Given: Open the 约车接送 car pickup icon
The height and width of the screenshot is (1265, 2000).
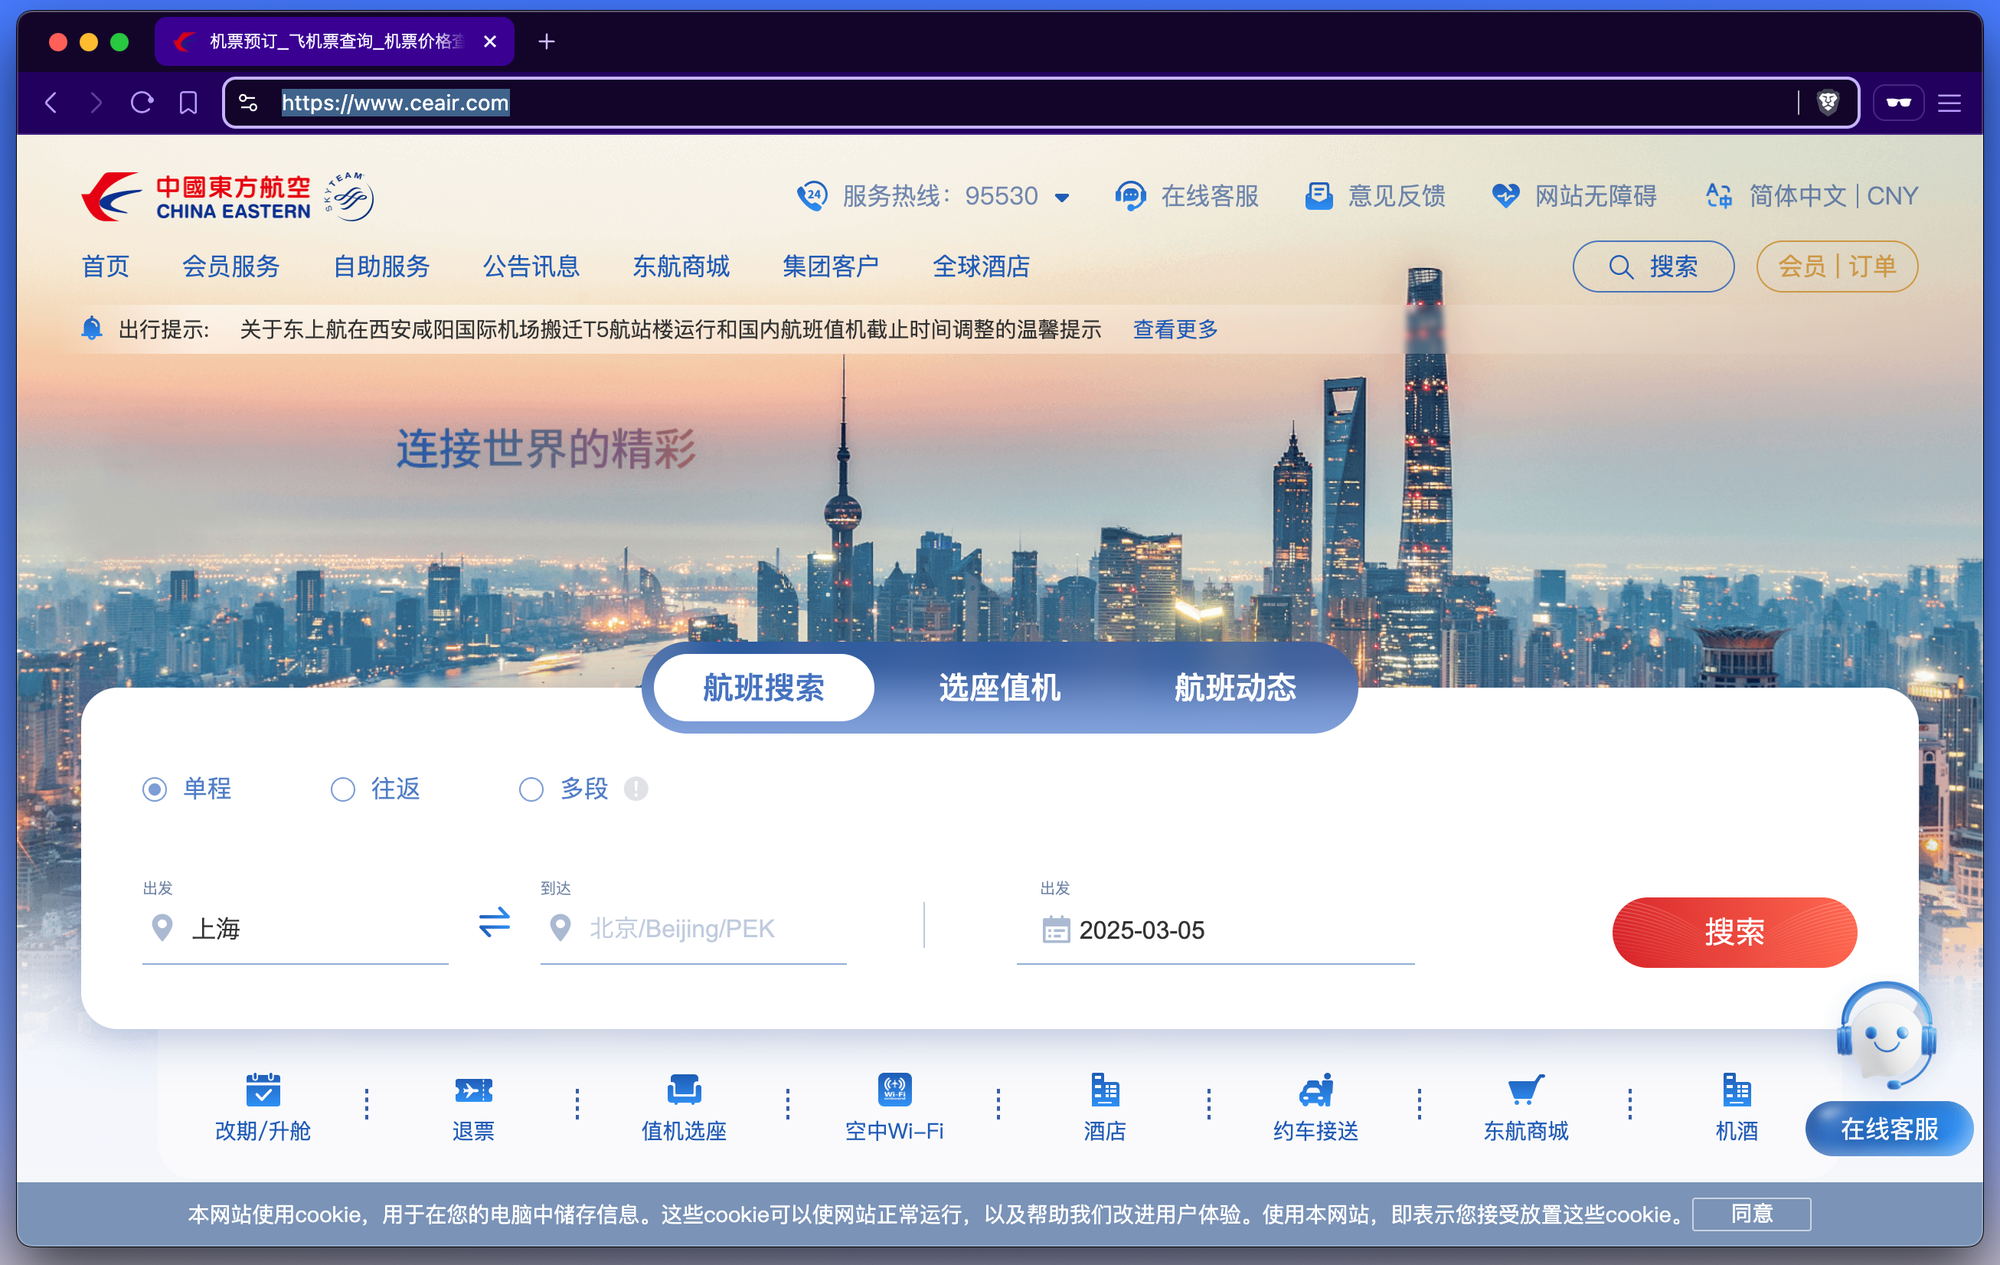Looking at the screenshot, I should pyautogui.click(x=1315, y=1090).
